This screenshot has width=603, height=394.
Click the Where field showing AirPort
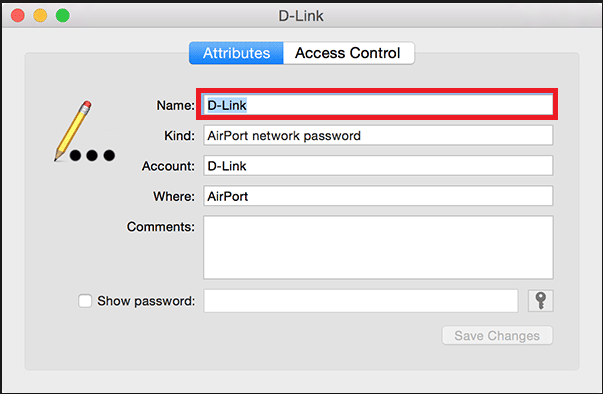pos(378,196)
